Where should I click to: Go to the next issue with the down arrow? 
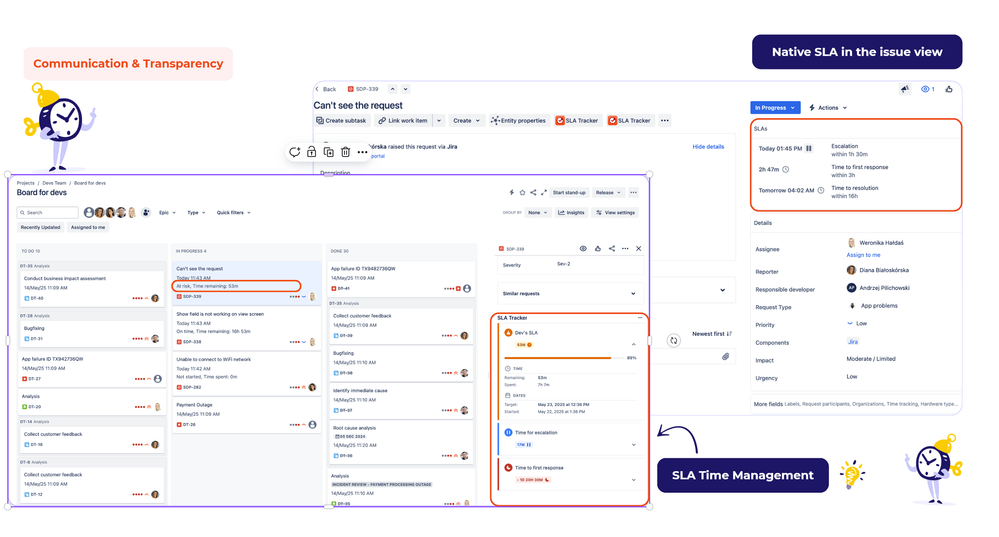[x=405, y=89]
